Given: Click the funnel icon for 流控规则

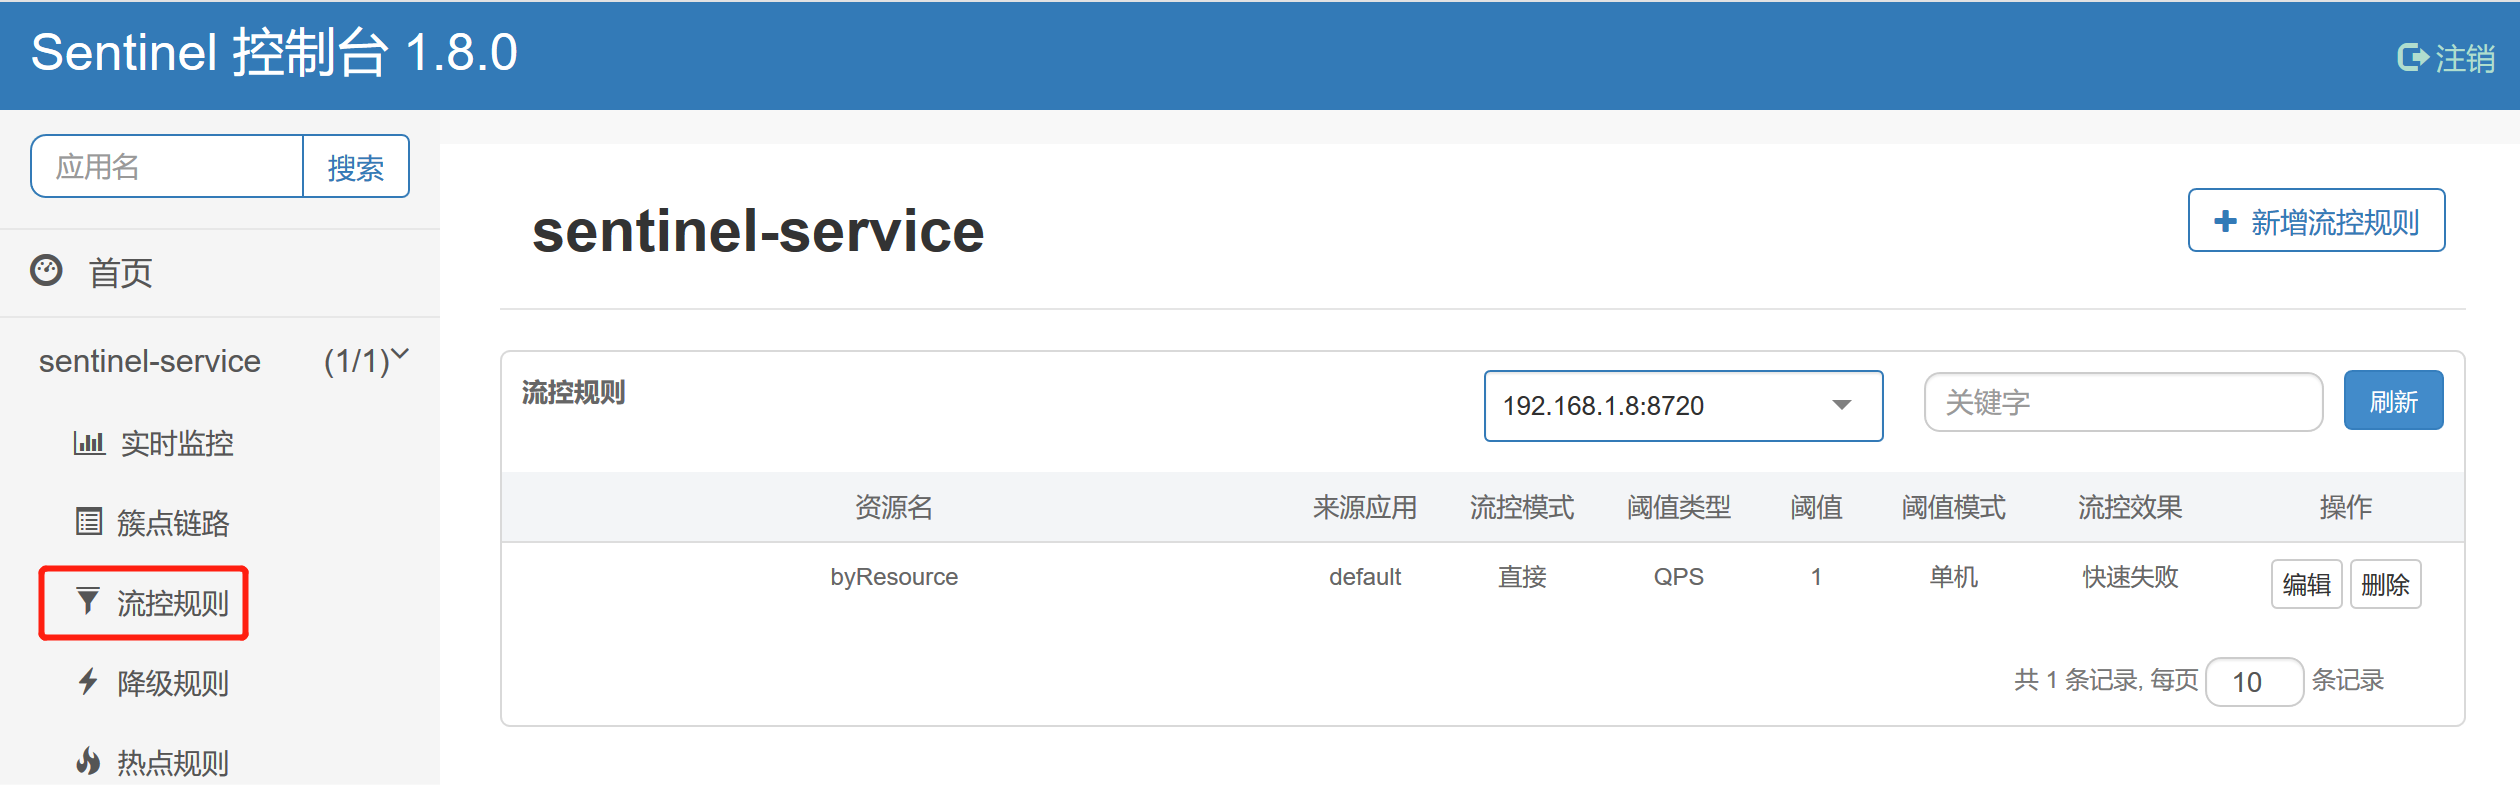Looking at the screenshot, I should click(88, 601).
